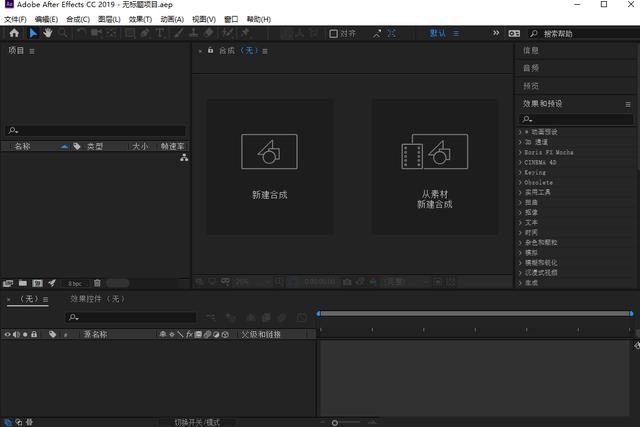Viewport: 640px width, 427px height.
Task: Click the 切换开关/模式 toggle button
Action: tap(198, 423)
